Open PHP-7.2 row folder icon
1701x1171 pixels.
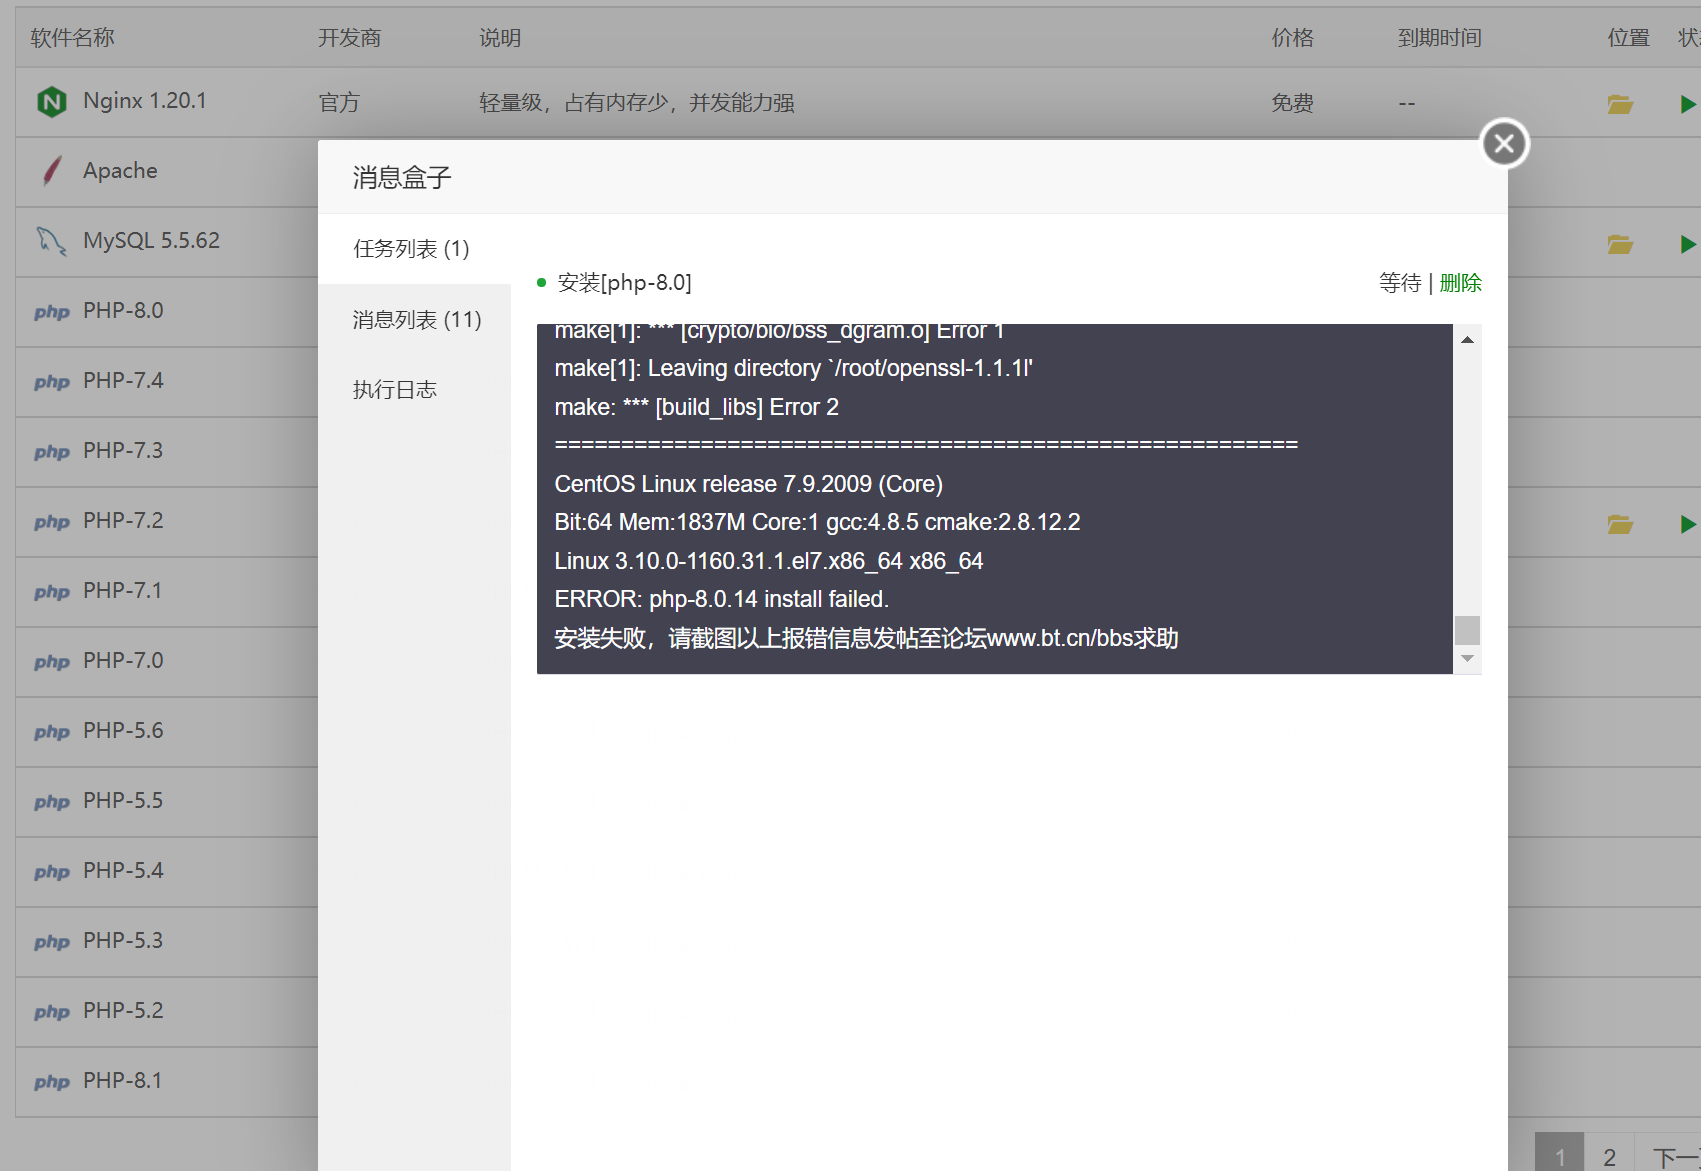pos(1620,524)
